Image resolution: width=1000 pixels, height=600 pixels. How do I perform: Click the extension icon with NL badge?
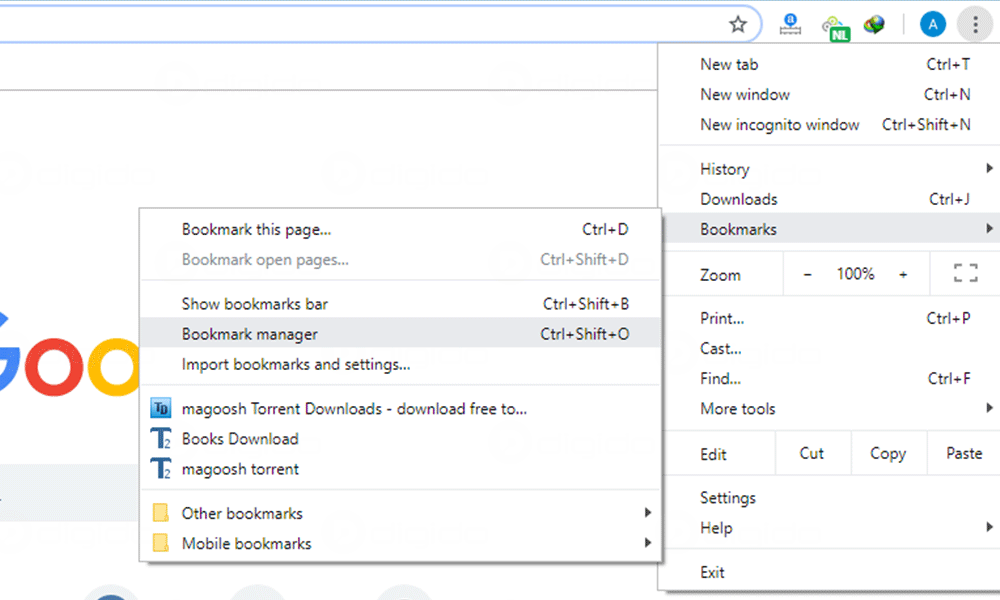(x=834, y=27)
